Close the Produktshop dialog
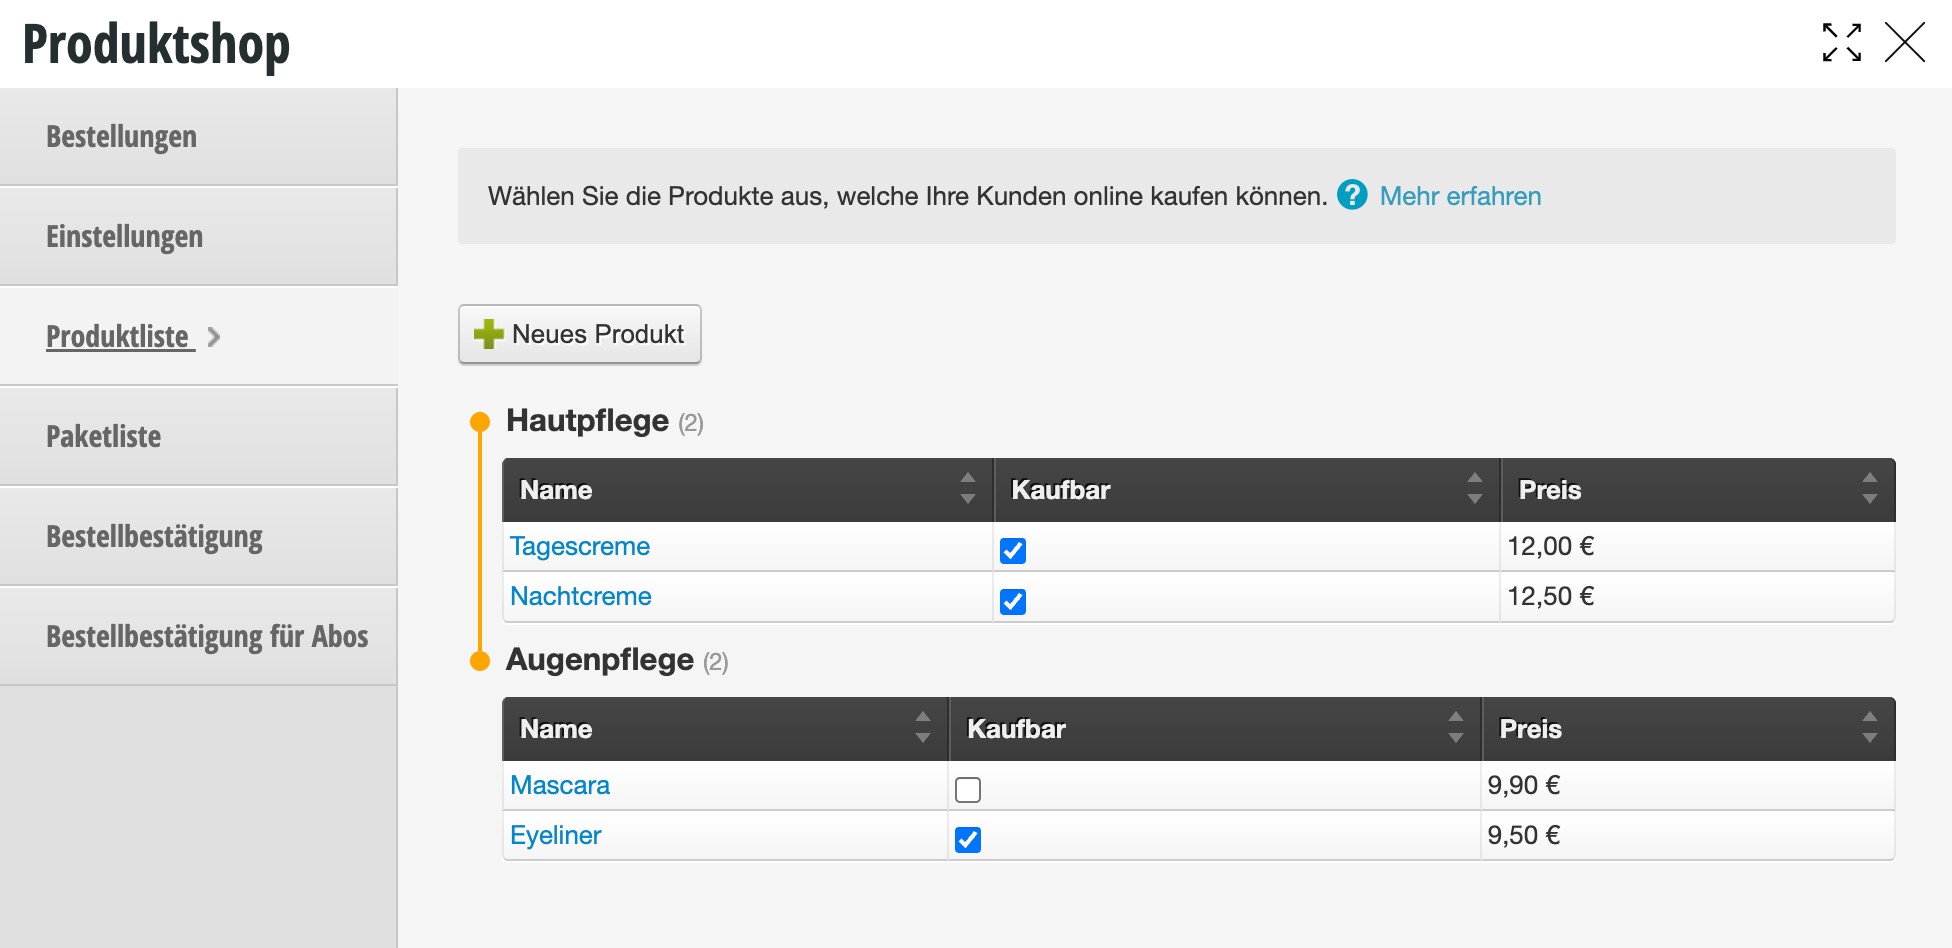This screenshot has width=1952, height=948. point(1904,43)
